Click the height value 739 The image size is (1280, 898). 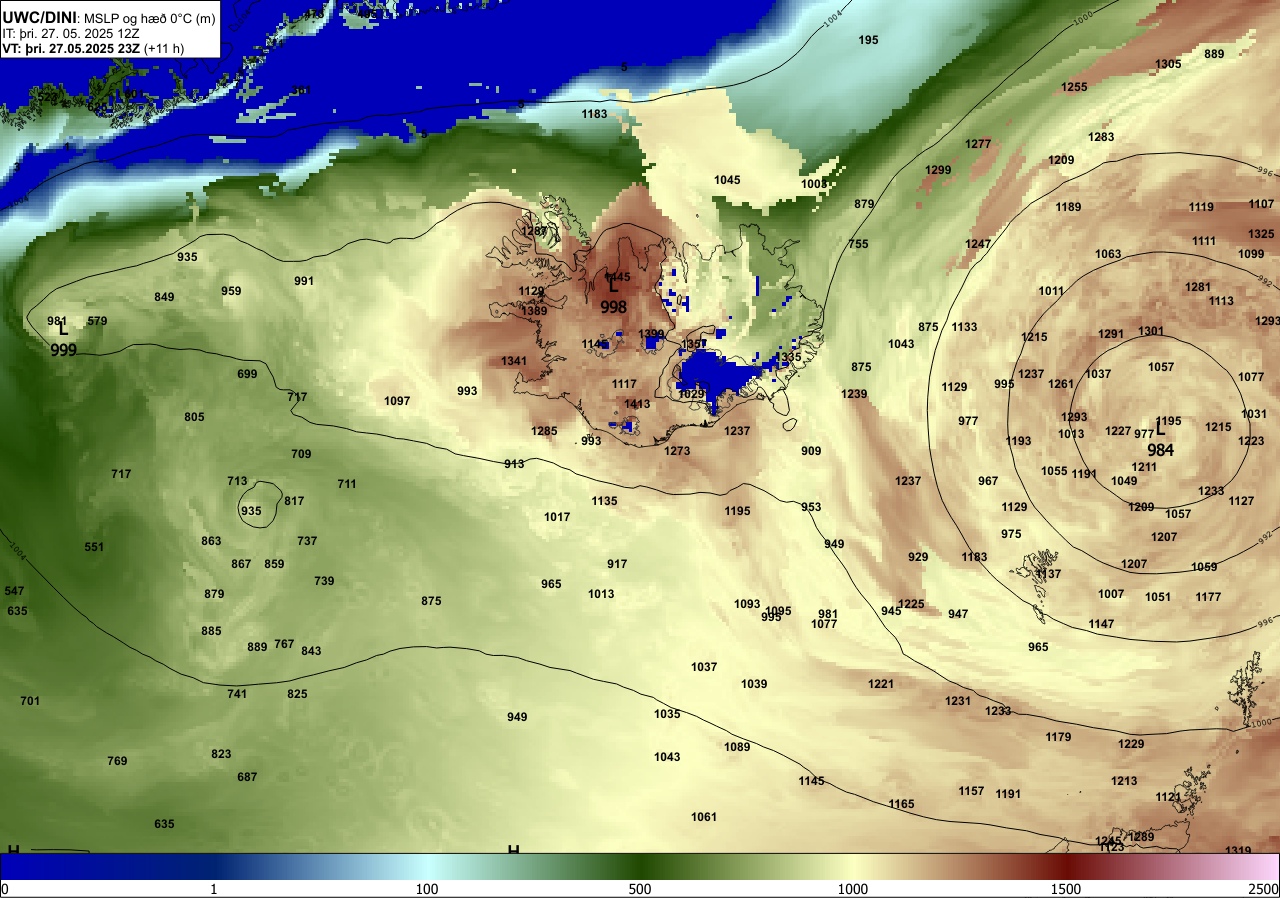click(324, 581)
